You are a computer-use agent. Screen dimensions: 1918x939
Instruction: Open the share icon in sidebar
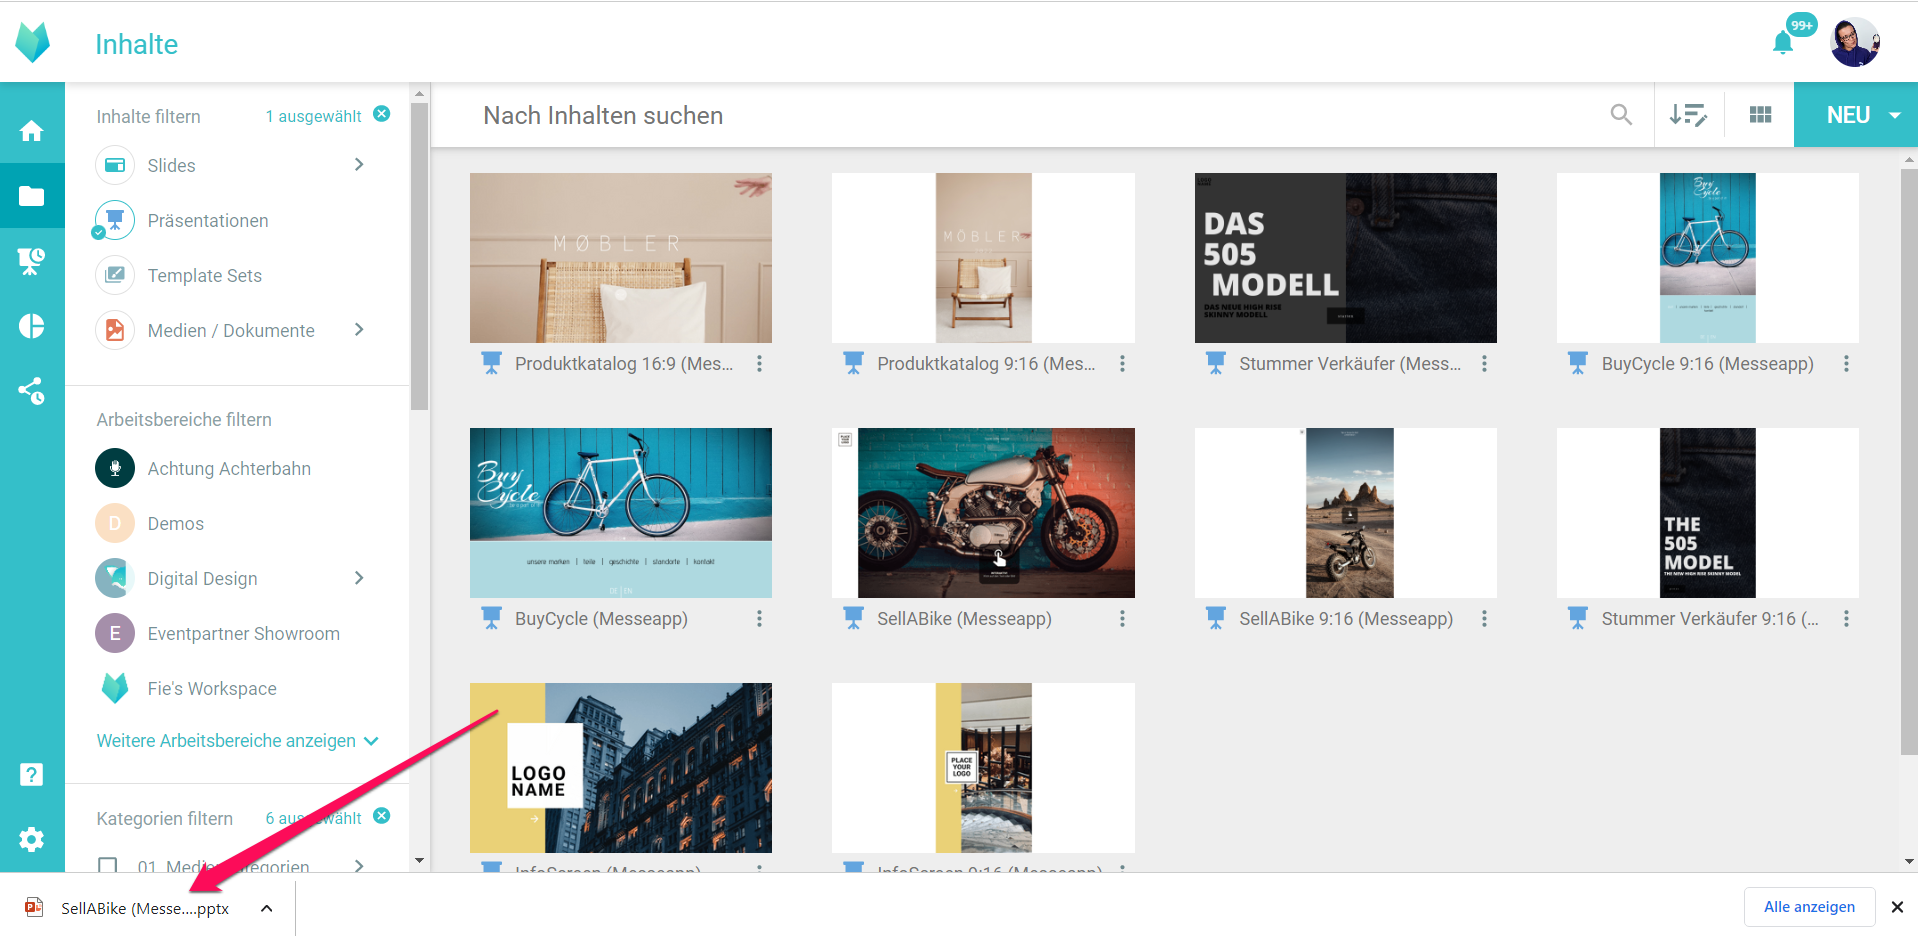(x=32, y=391)
